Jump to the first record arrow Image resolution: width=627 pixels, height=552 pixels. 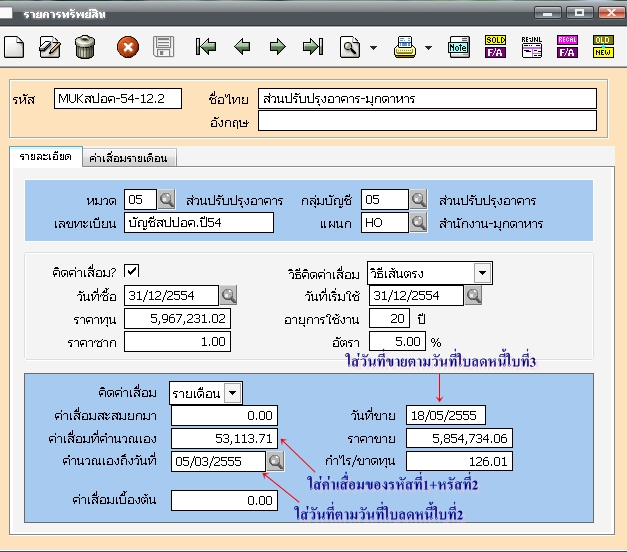(206, 47)
